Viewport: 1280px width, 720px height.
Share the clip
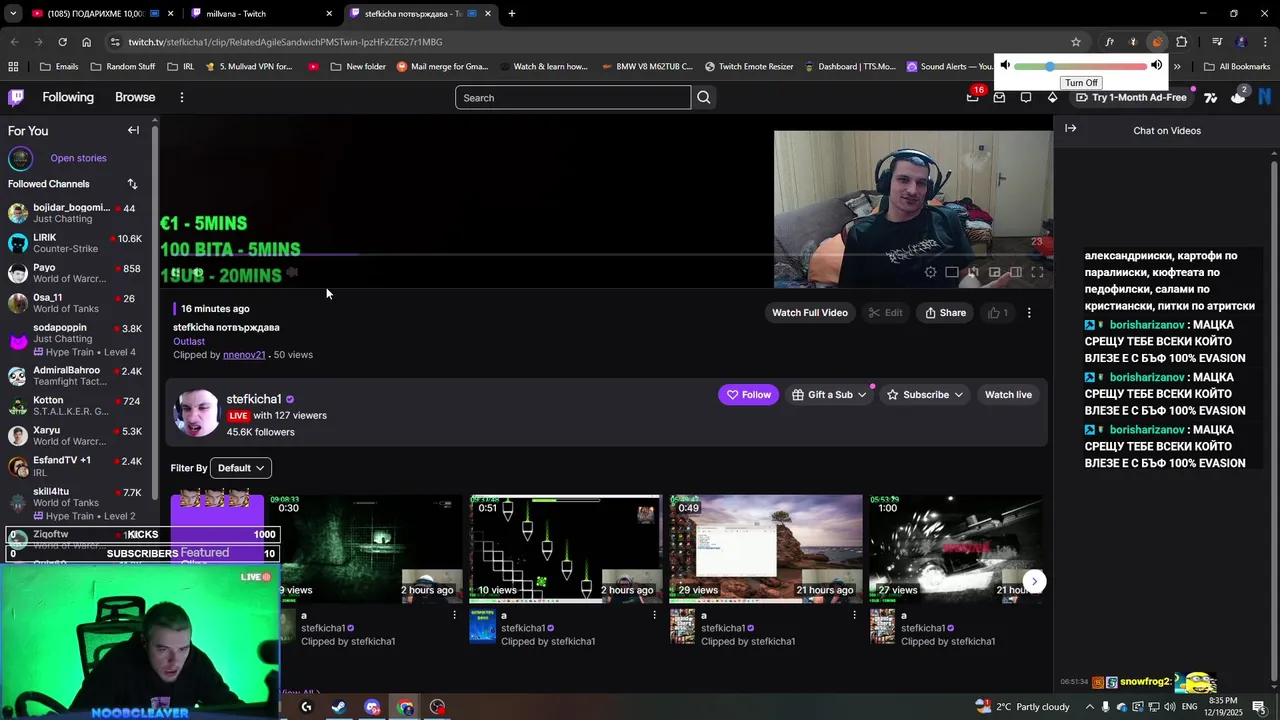[945, 313]
